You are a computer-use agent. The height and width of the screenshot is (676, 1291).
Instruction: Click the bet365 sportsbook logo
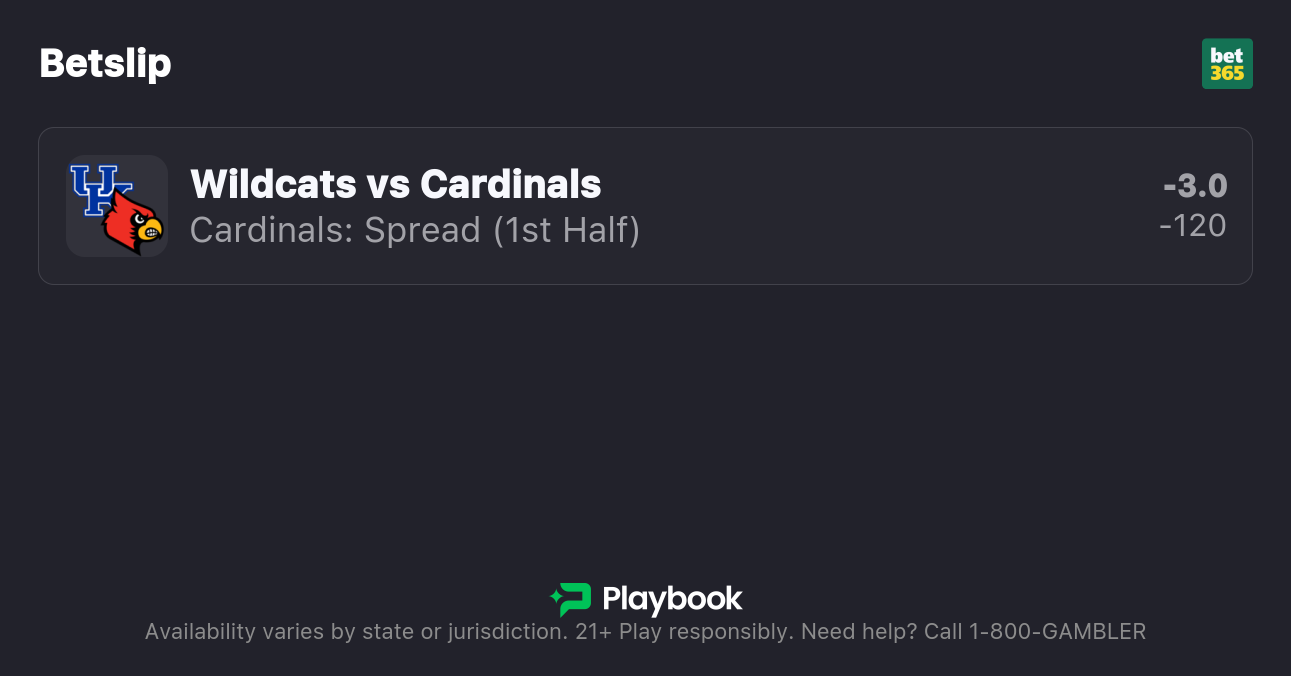coord(1227,64)
